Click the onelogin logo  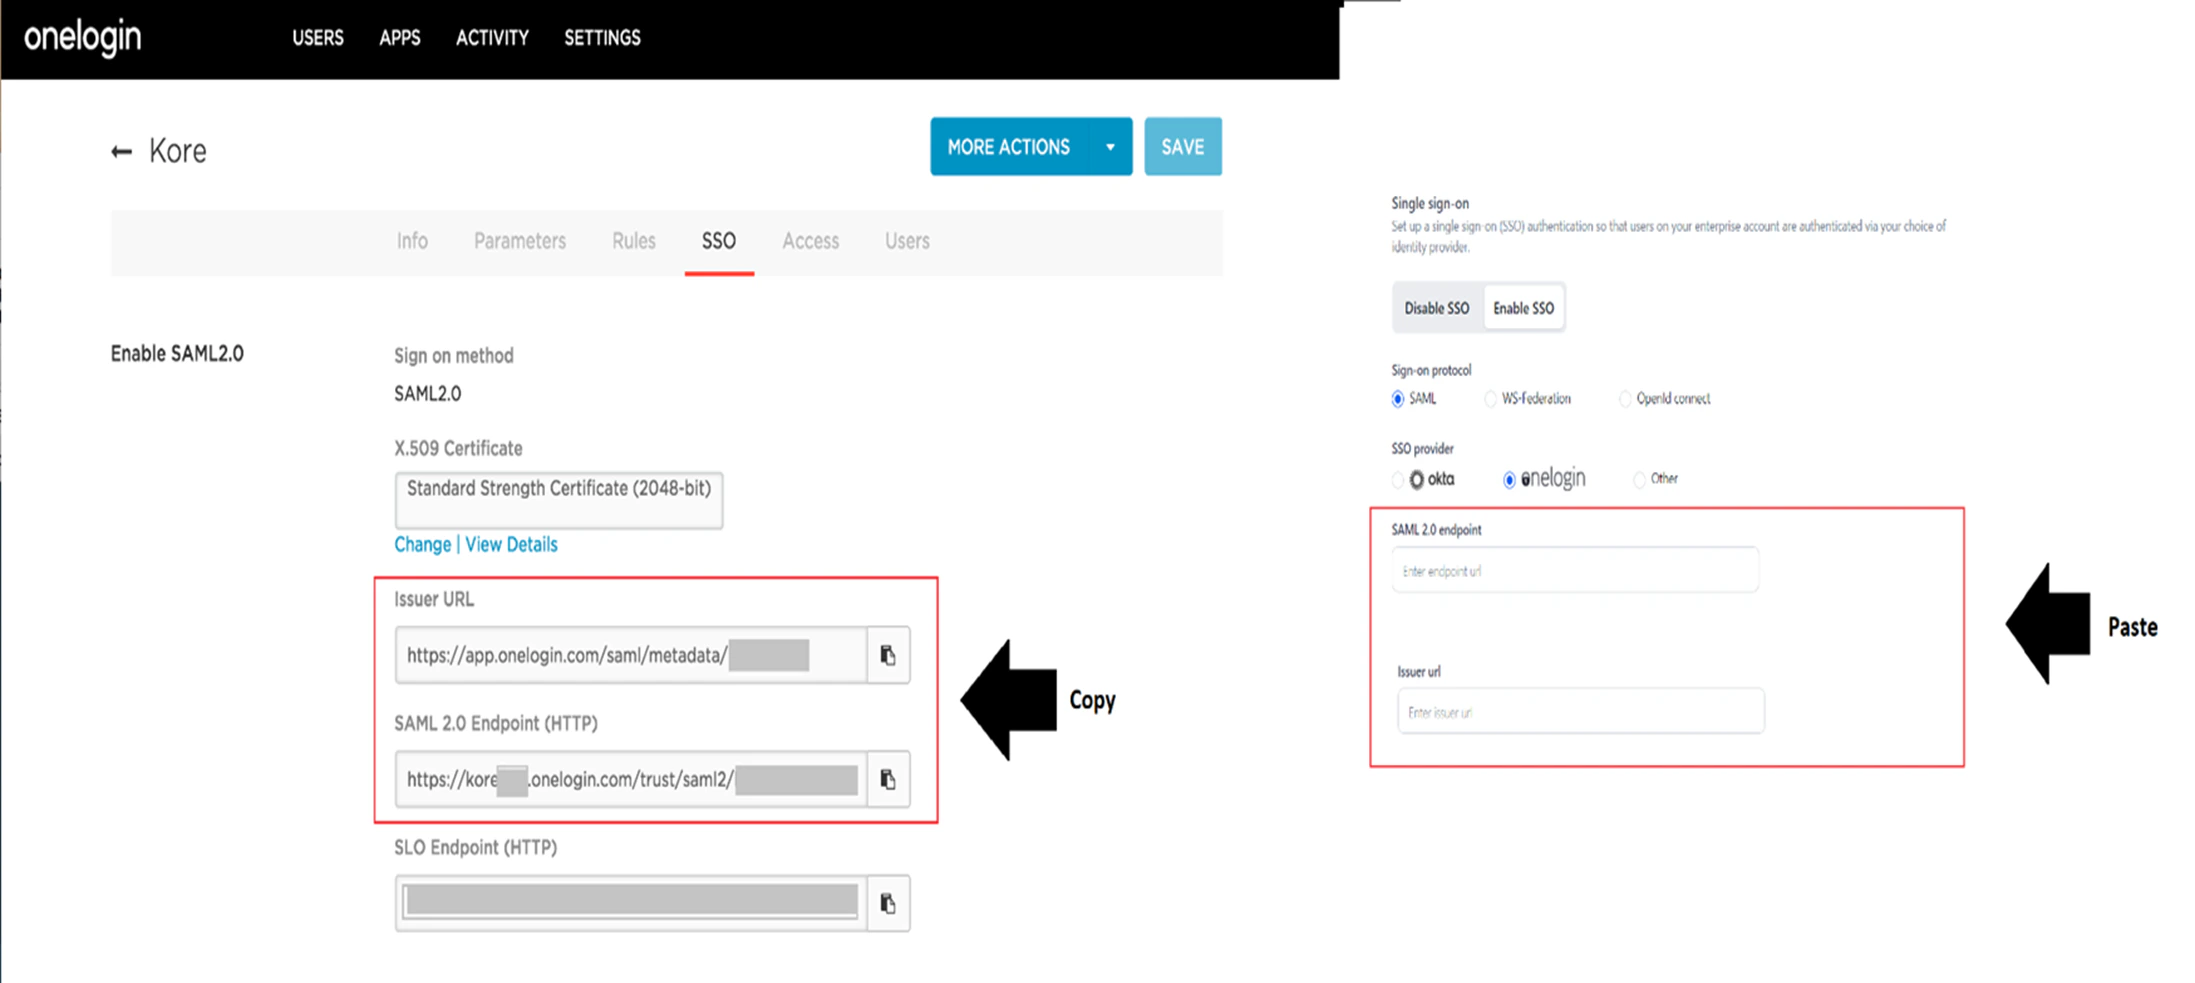tap(83, 38)
